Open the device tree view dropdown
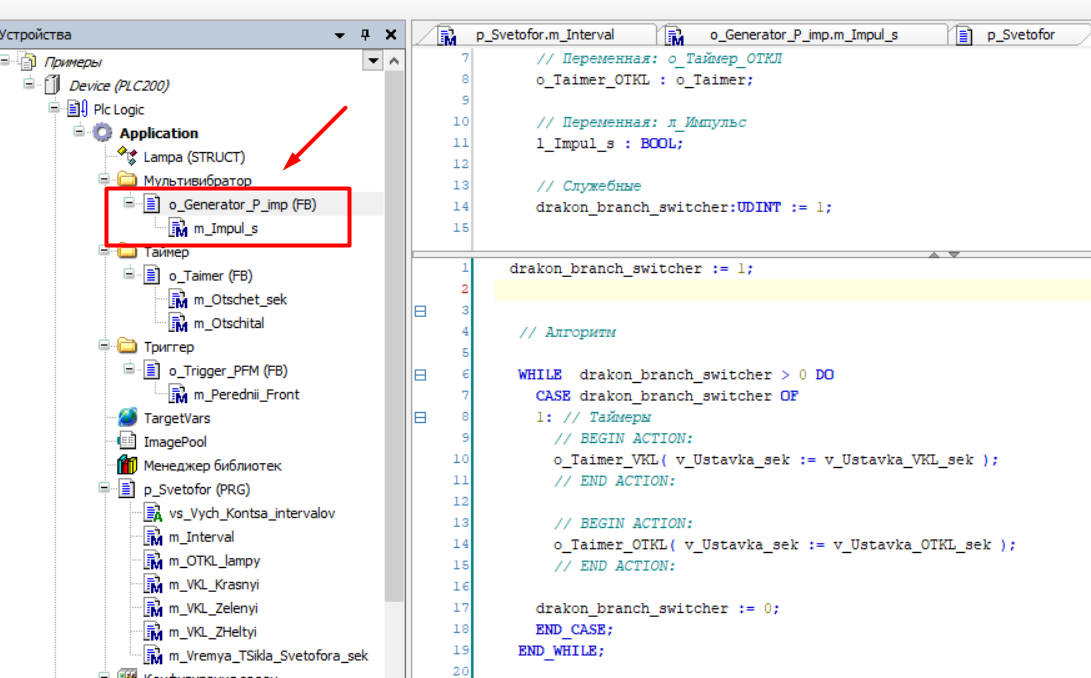This screenshot has height=678, width=1091. [373, 61]
